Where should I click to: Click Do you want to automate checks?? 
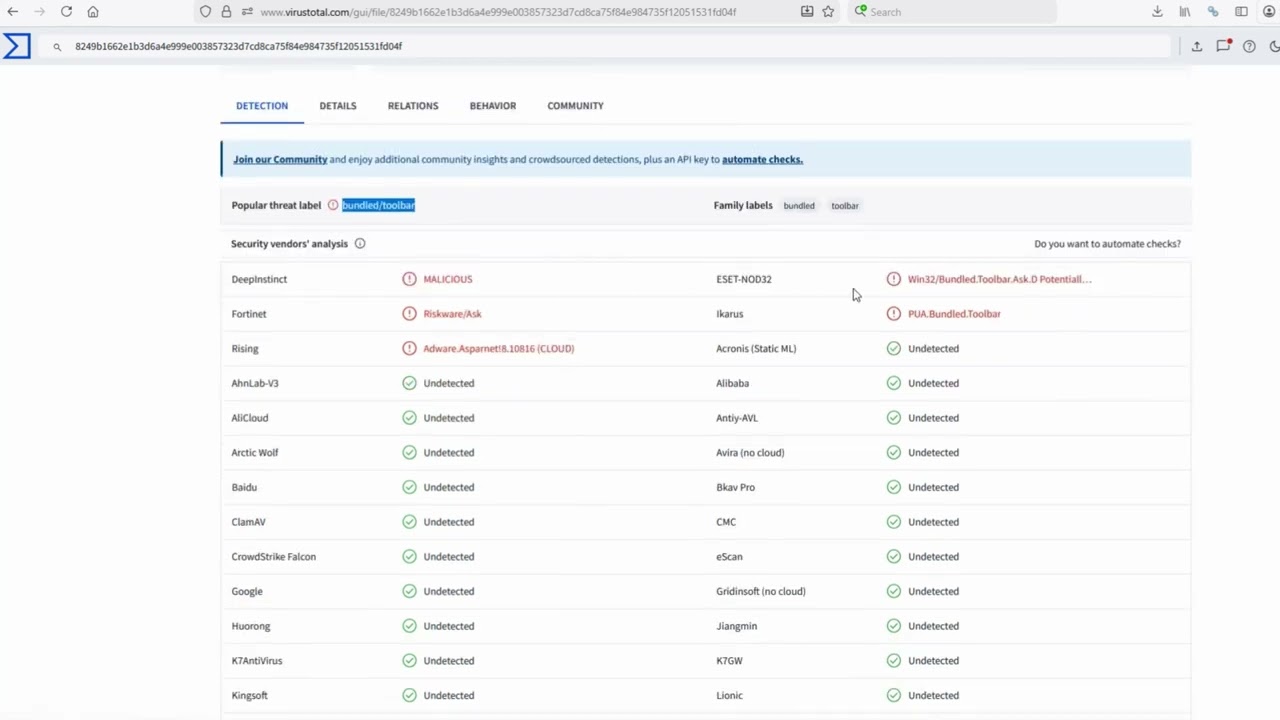pos(1107,244)
